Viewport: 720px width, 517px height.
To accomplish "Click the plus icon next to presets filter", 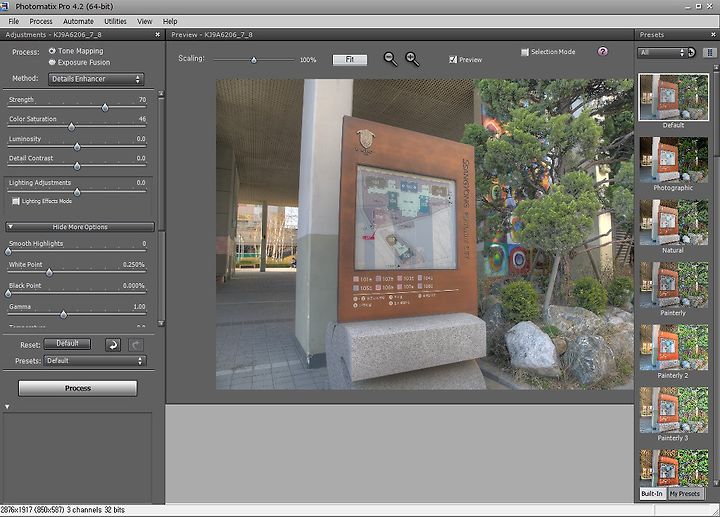I will point(692,52).
